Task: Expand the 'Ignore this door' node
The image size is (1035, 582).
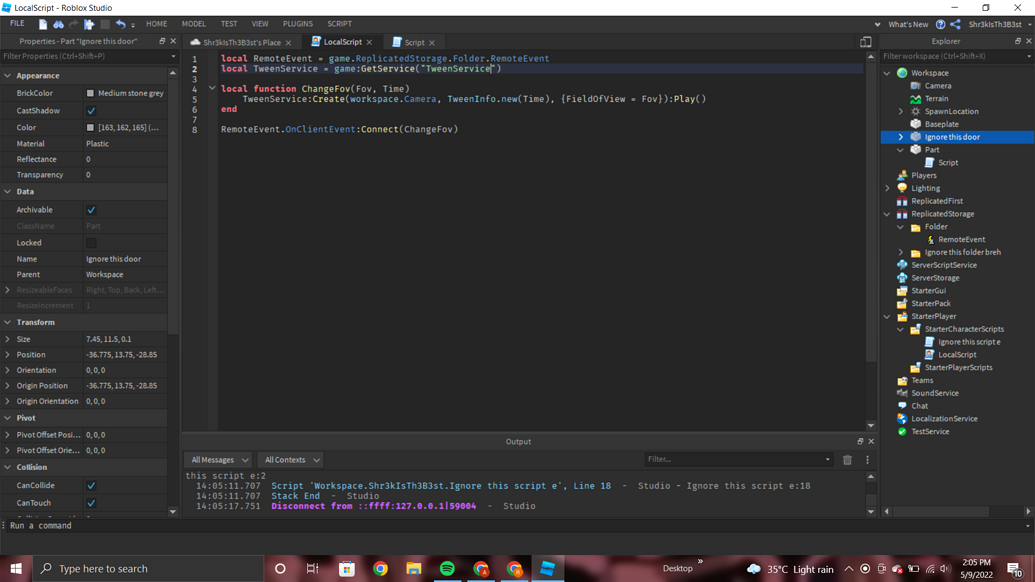Action: click(x=900, y=137)
